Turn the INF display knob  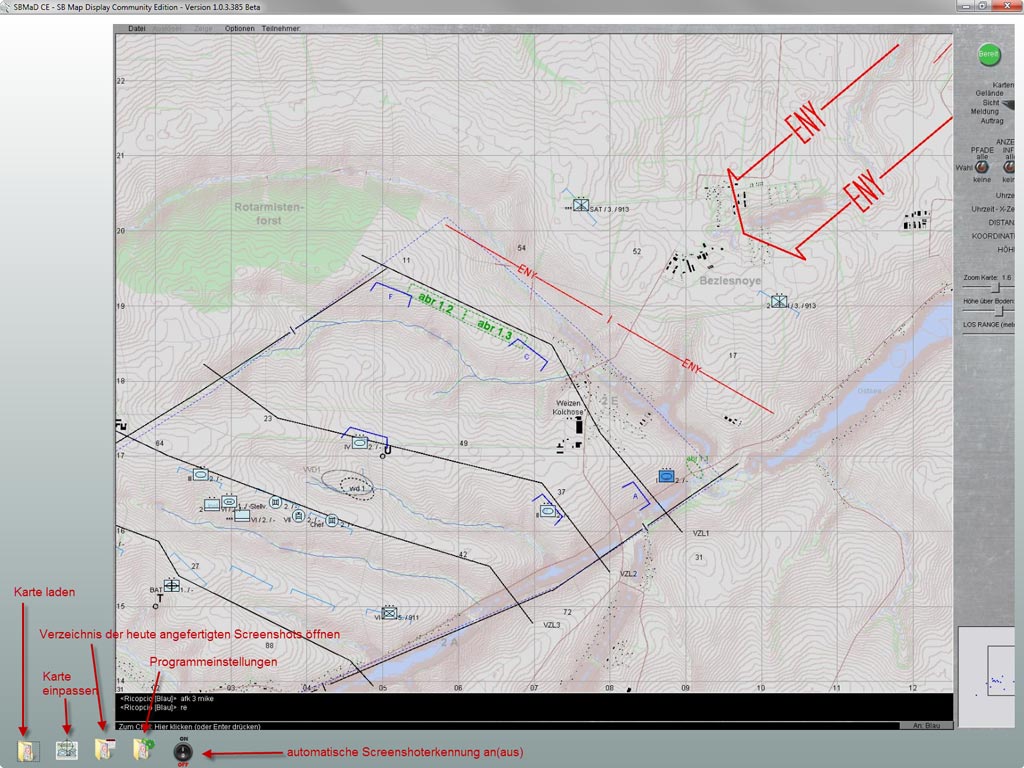coord(1010,168)
